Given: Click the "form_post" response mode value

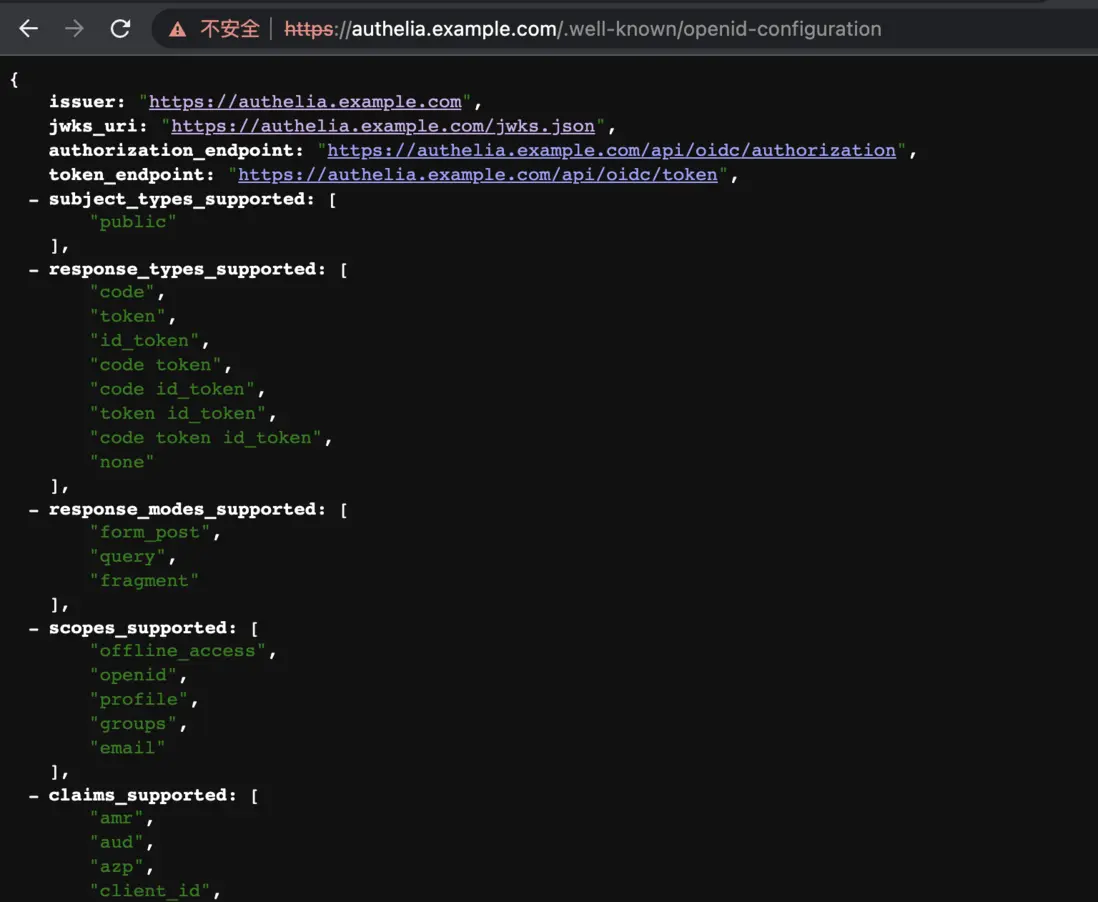Looking at the screenshot, I should (150, 533).
